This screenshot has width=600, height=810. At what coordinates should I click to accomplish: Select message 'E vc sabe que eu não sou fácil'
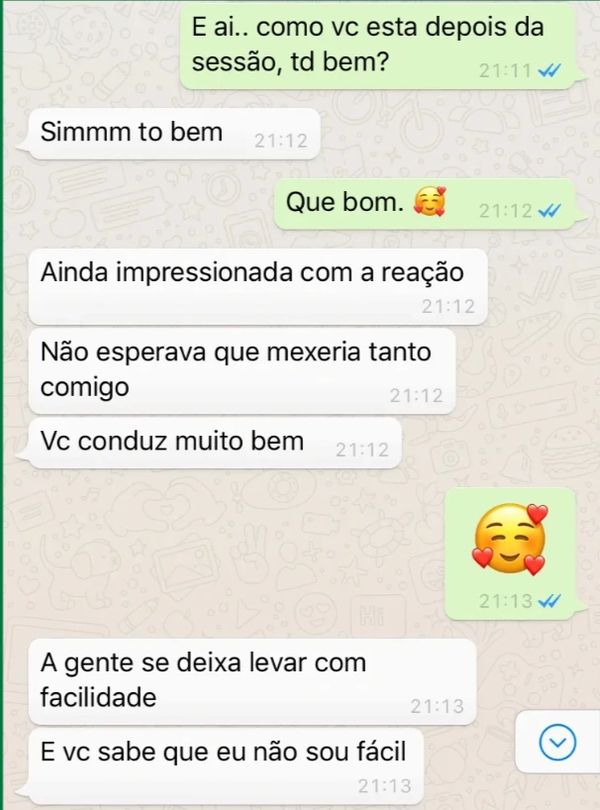point(226,766)
